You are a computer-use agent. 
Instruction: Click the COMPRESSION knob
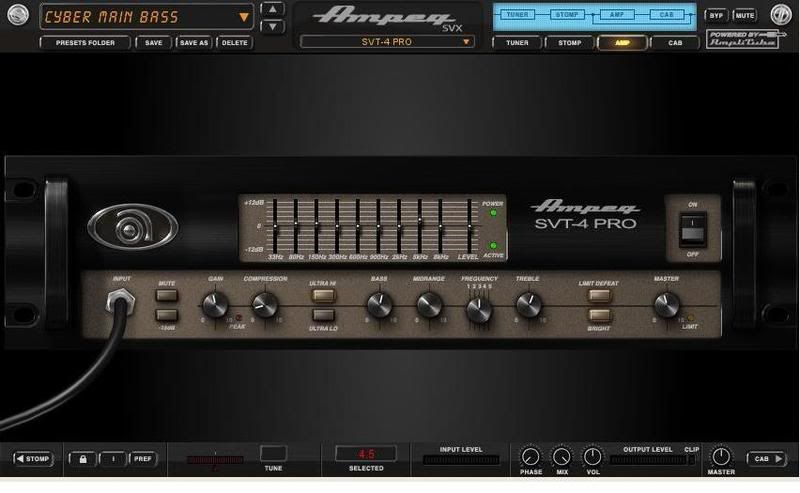tap(265, 305)
